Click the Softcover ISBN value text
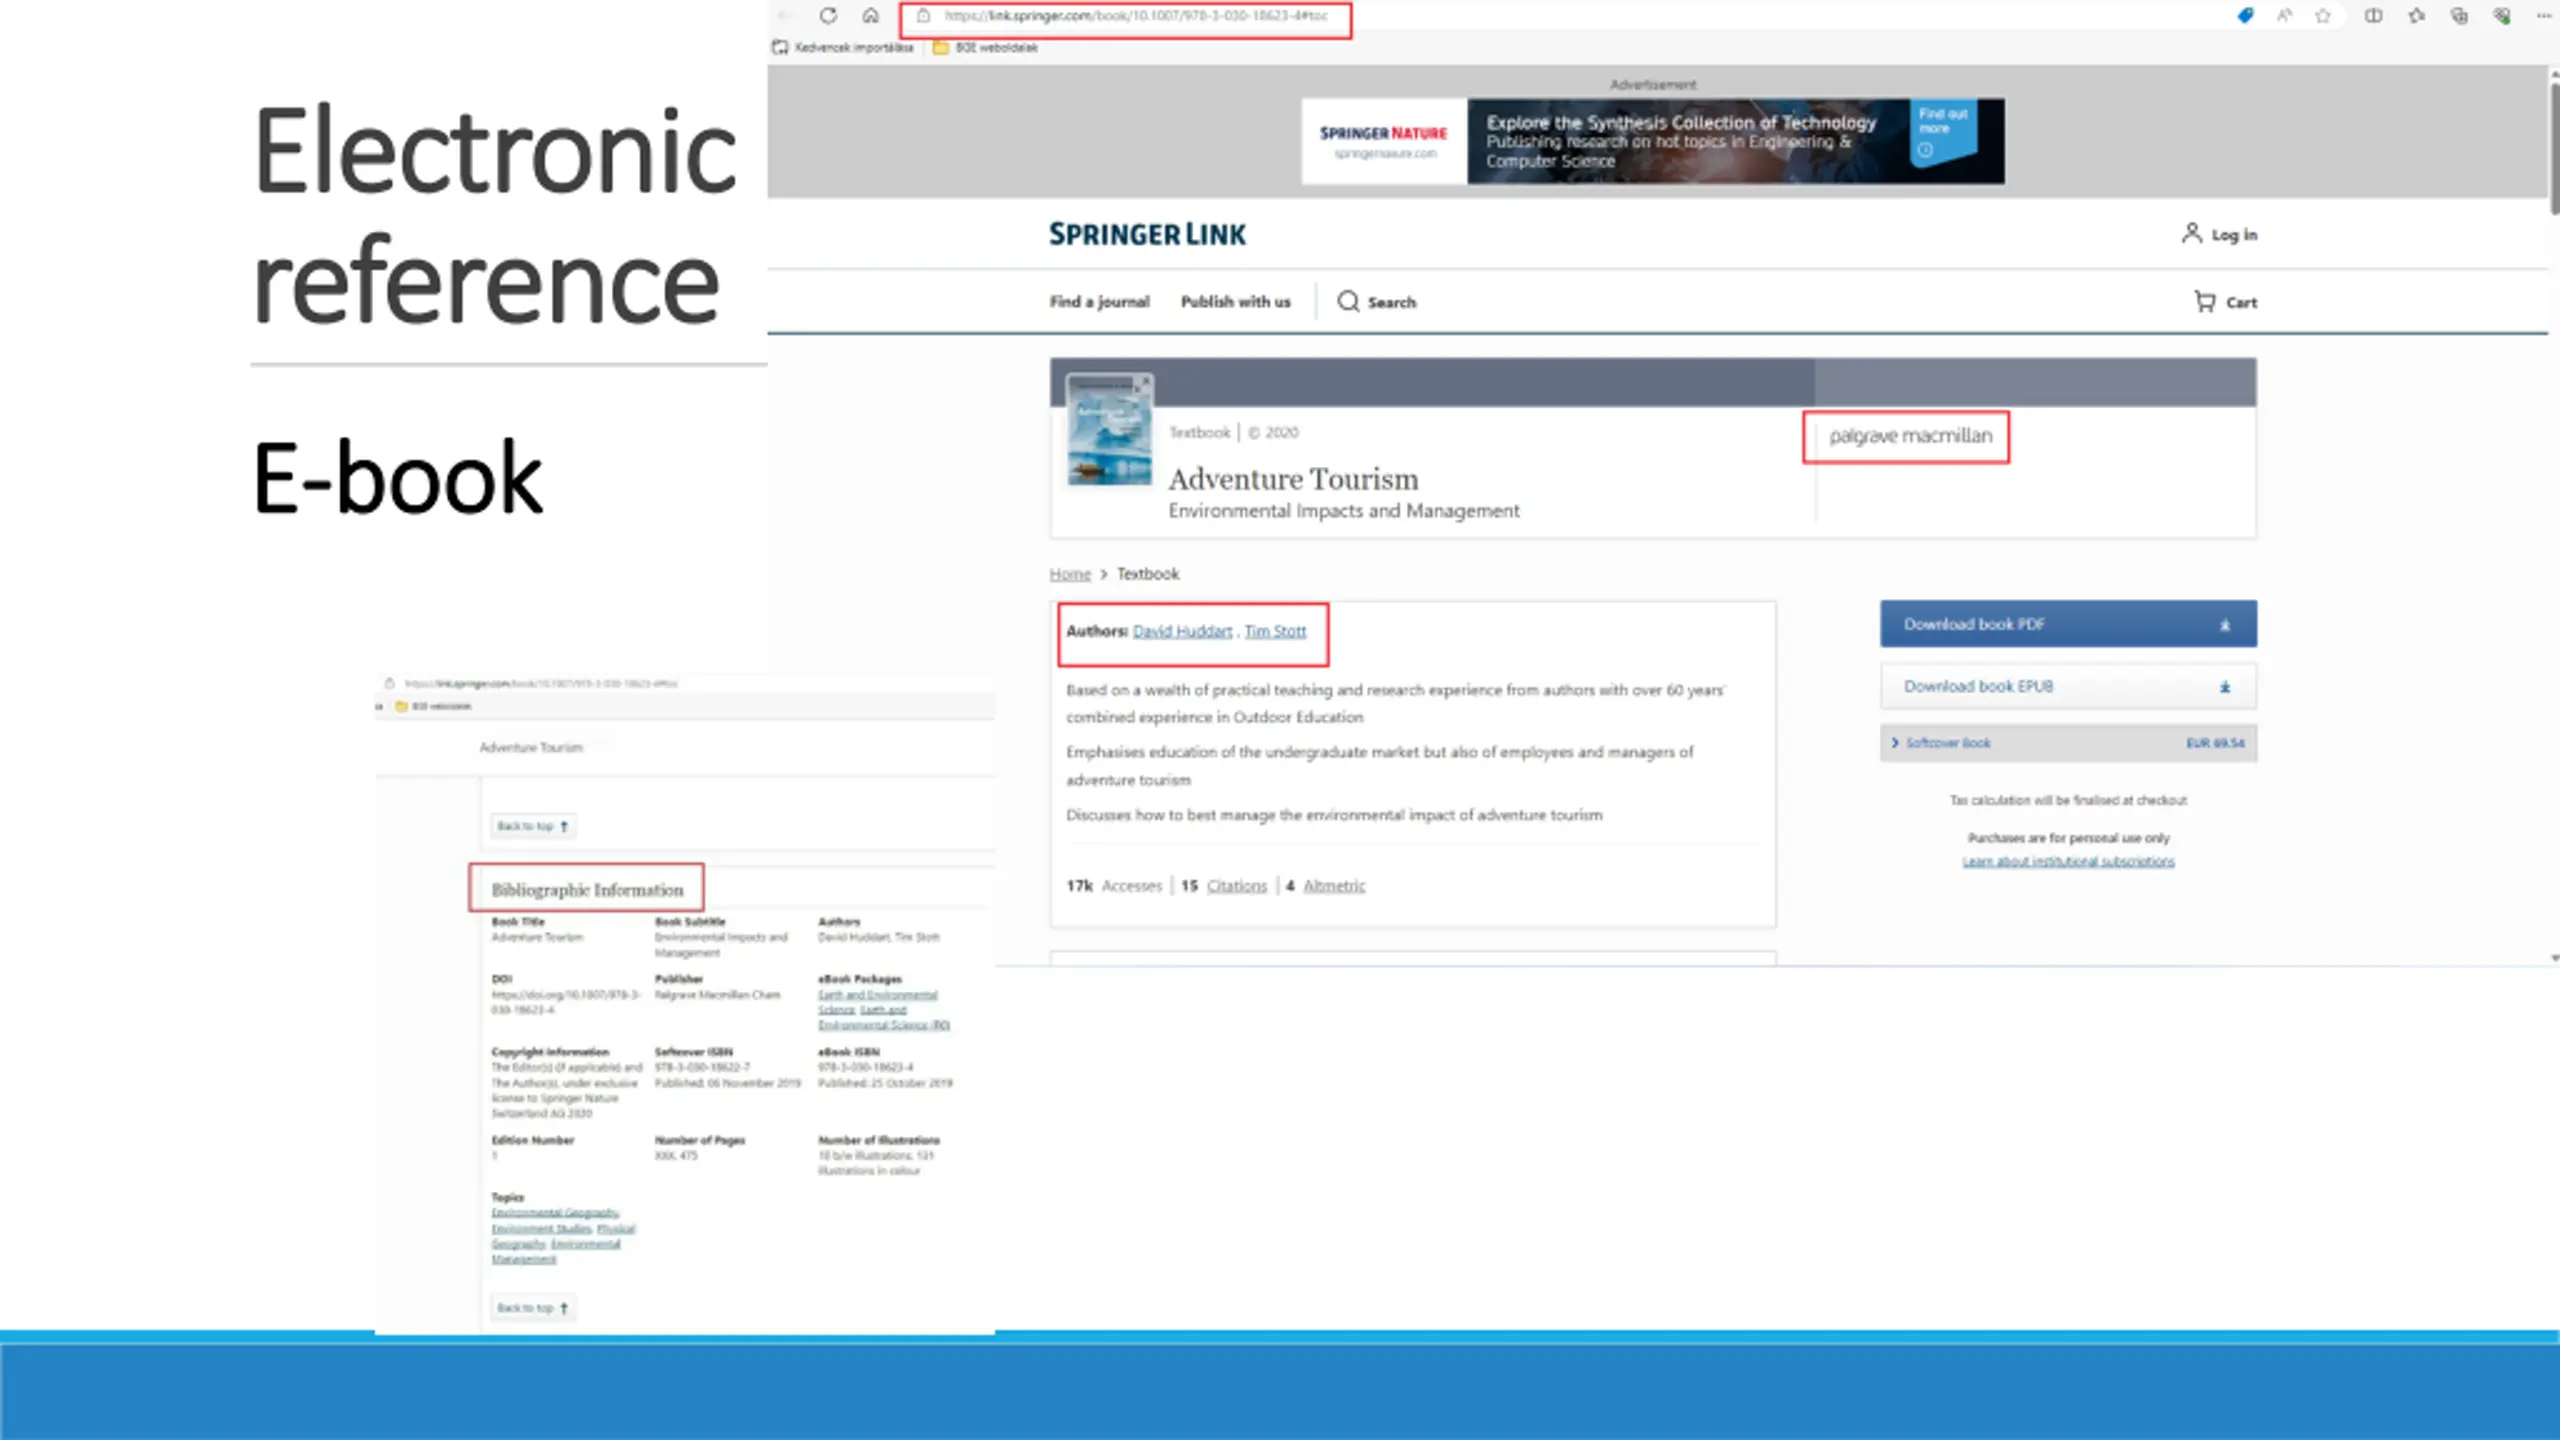 [702, 1067]
